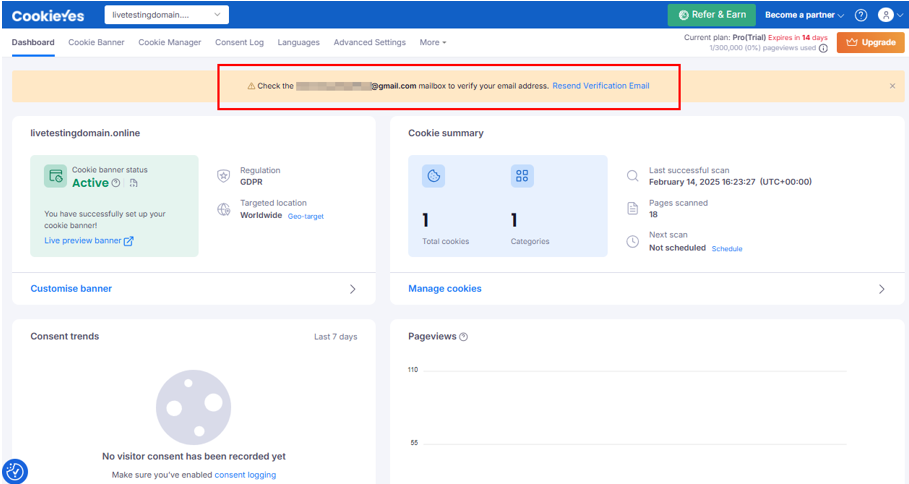Open the user account avatar menu

click(887, 15)
